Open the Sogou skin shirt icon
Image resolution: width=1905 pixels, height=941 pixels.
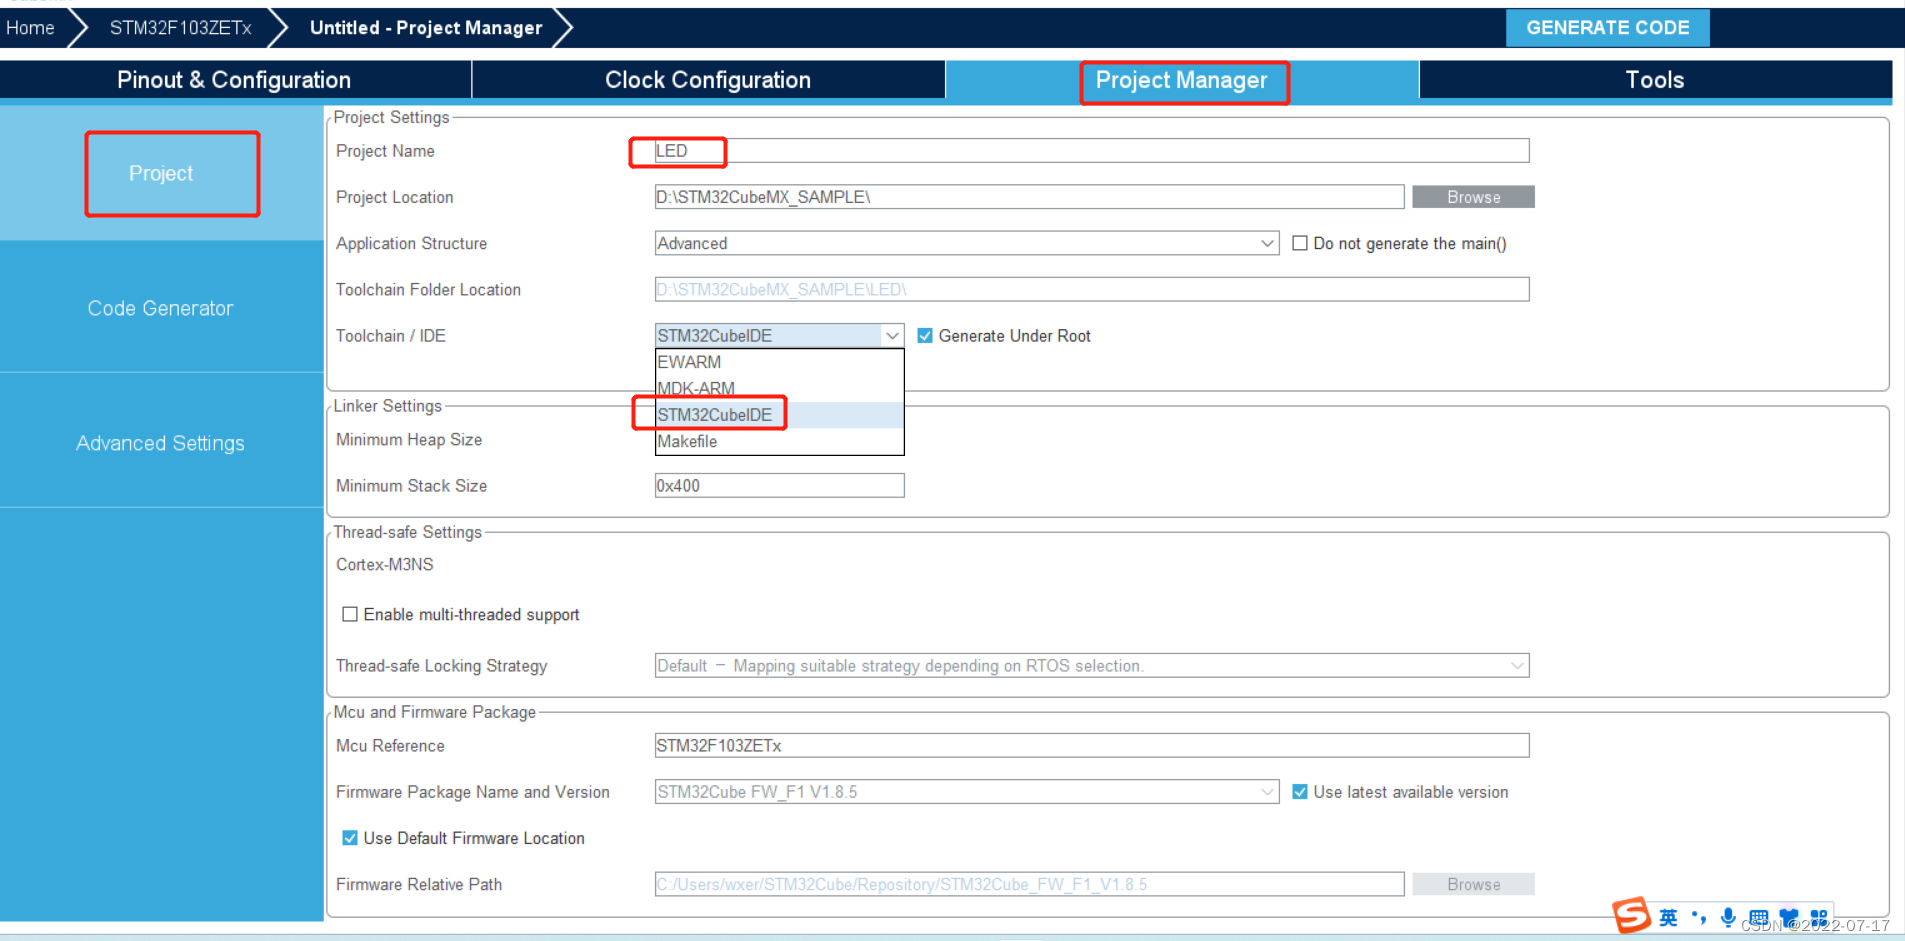1789,917
